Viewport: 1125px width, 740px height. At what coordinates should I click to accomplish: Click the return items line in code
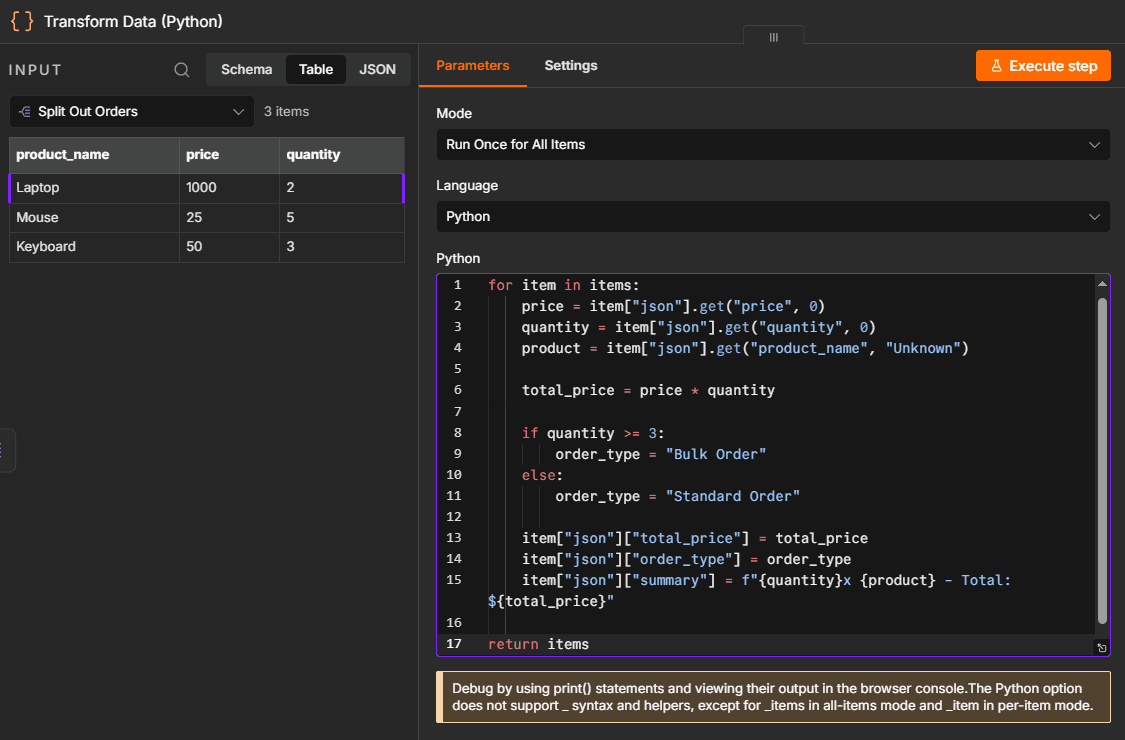coord(538,645)
